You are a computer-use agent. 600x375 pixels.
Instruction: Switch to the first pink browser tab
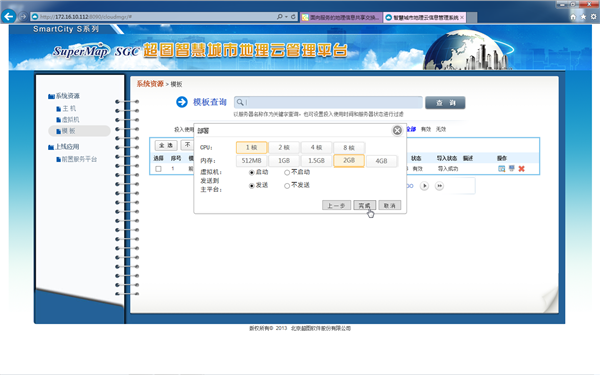[x=341, y=17]
